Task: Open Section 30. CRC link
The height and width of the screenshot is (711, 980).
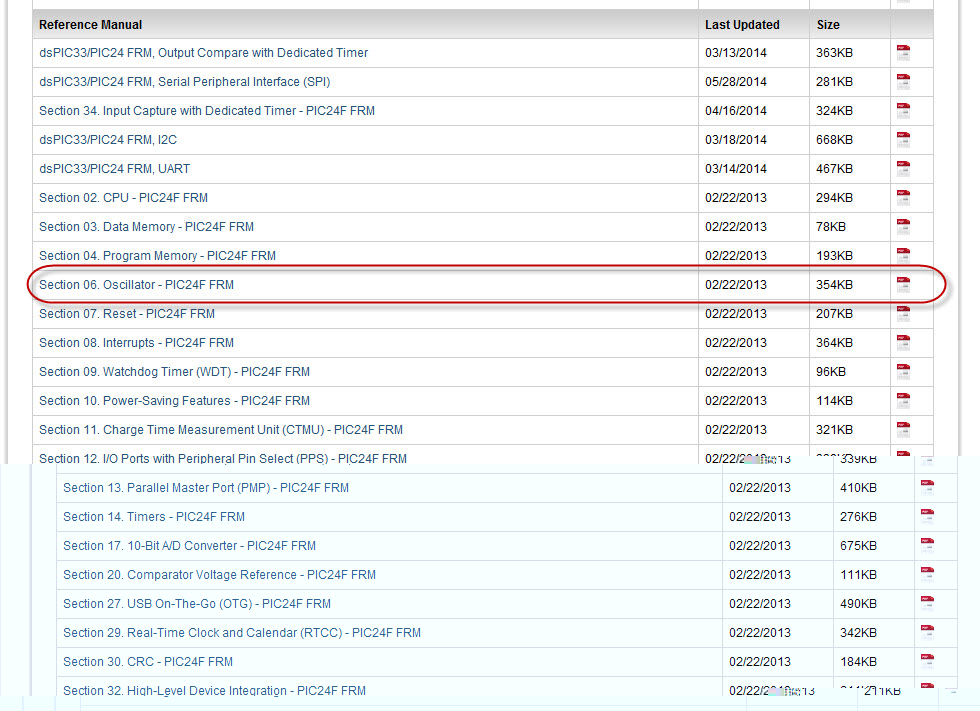Action: coord(148,662)
